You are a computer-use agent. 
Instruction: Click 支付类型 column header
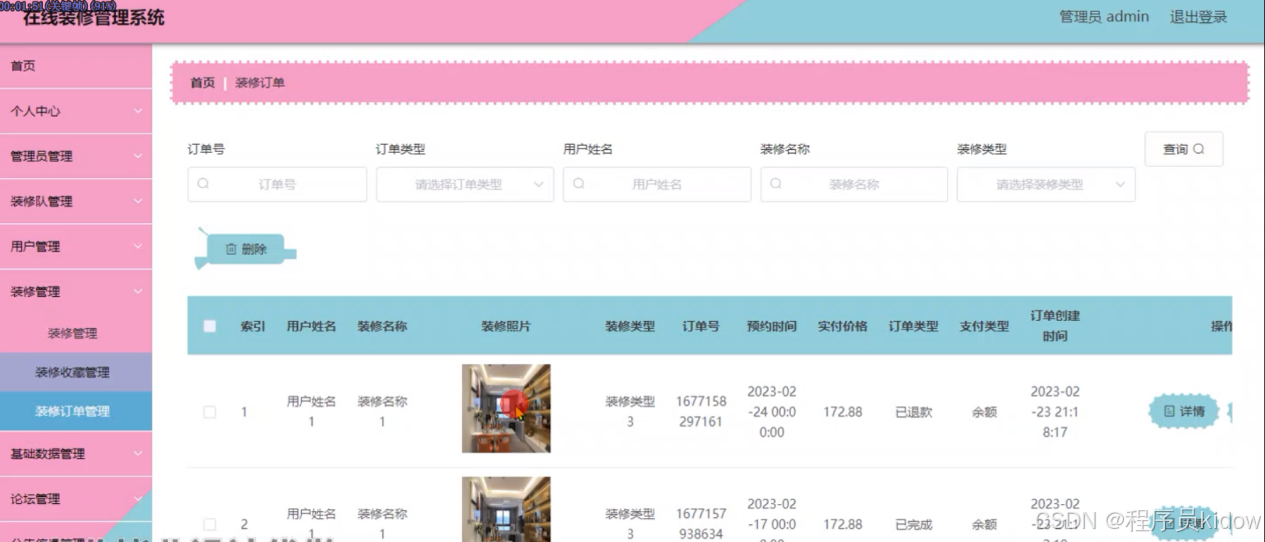[x=984, y=326]
